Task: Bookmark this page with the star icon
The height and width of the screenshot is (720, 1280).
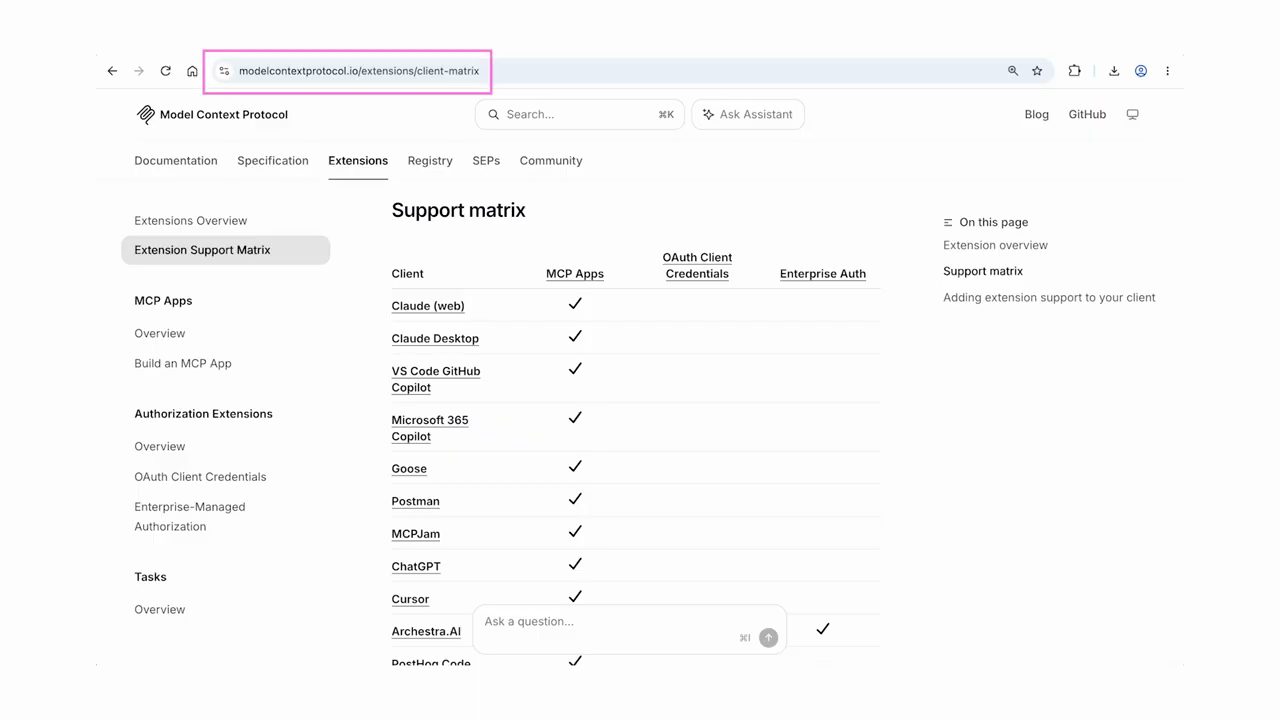Action: click(1037, 71)
